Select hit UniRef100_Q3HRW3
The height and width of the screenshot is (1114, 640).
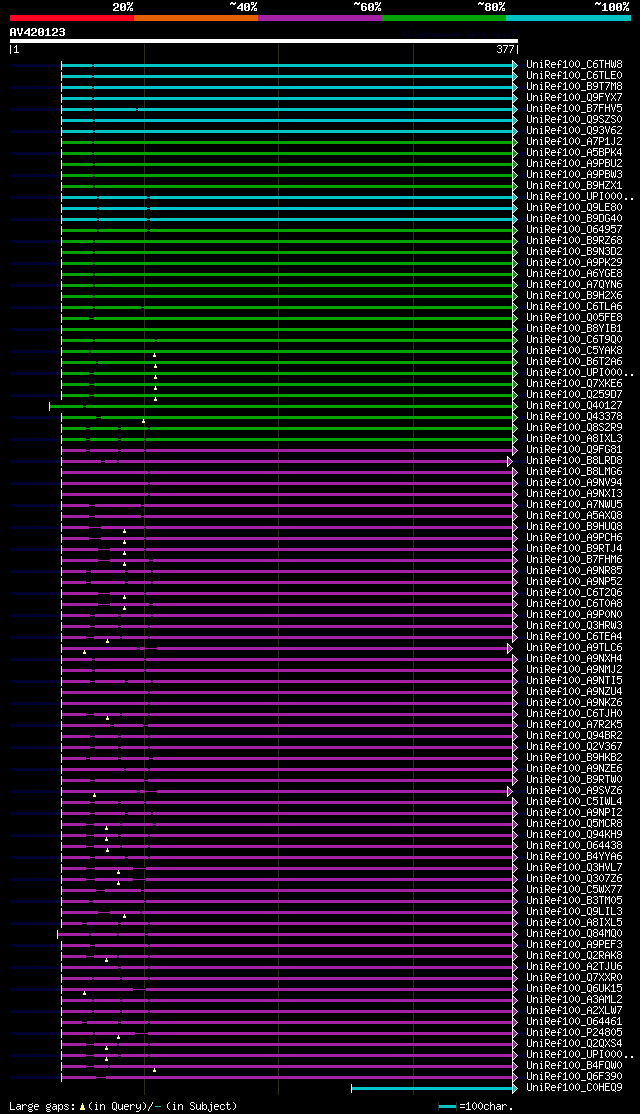click(x=575, y=626)
